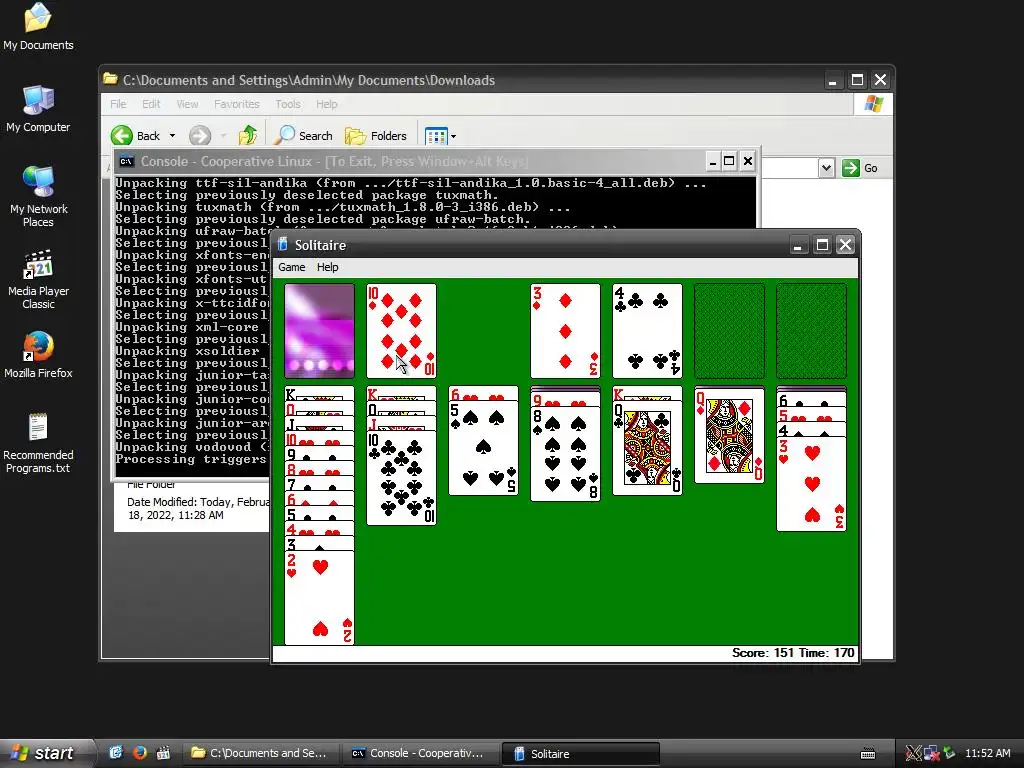Open the Game menu in Solitaire
This screenshot has width=1024, height=768.
[x=291, y=267]
